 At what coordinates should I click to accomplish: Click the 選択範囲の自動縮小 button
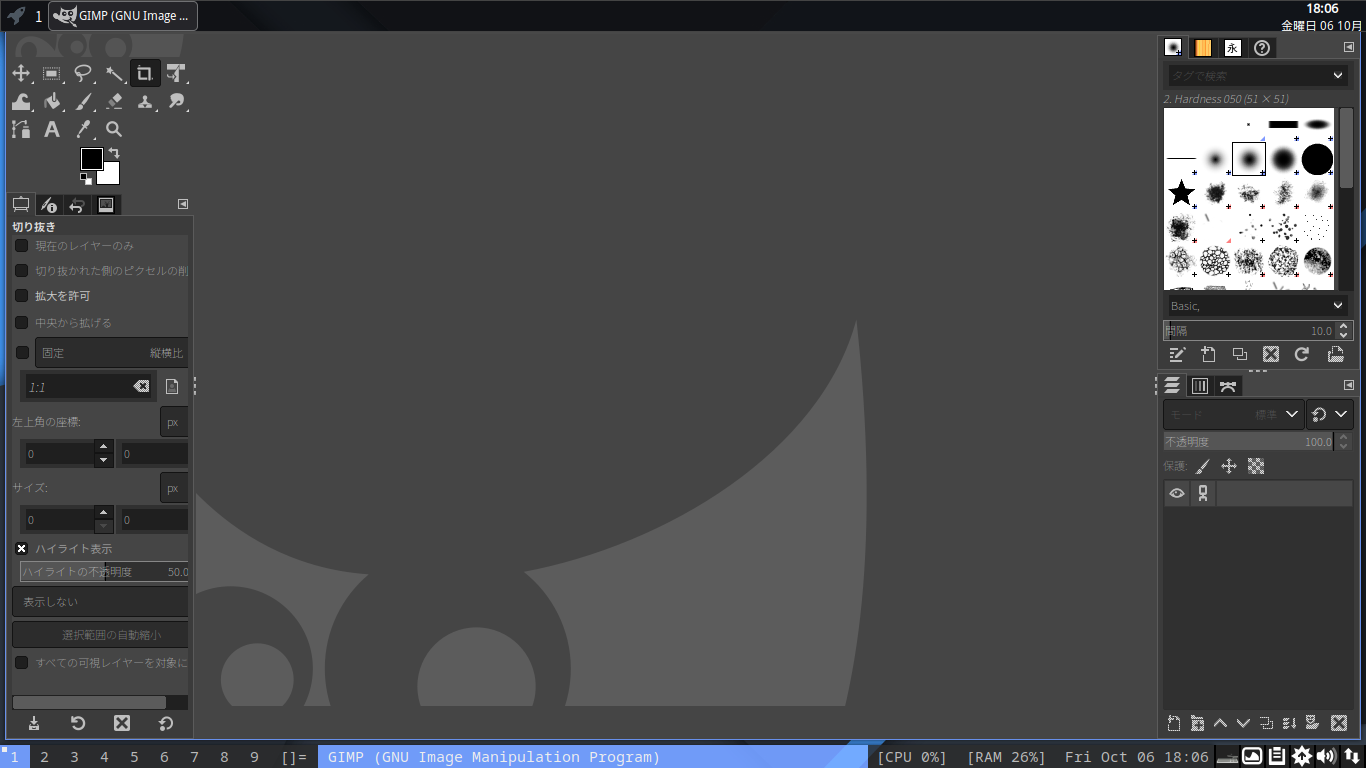[100, 635]
